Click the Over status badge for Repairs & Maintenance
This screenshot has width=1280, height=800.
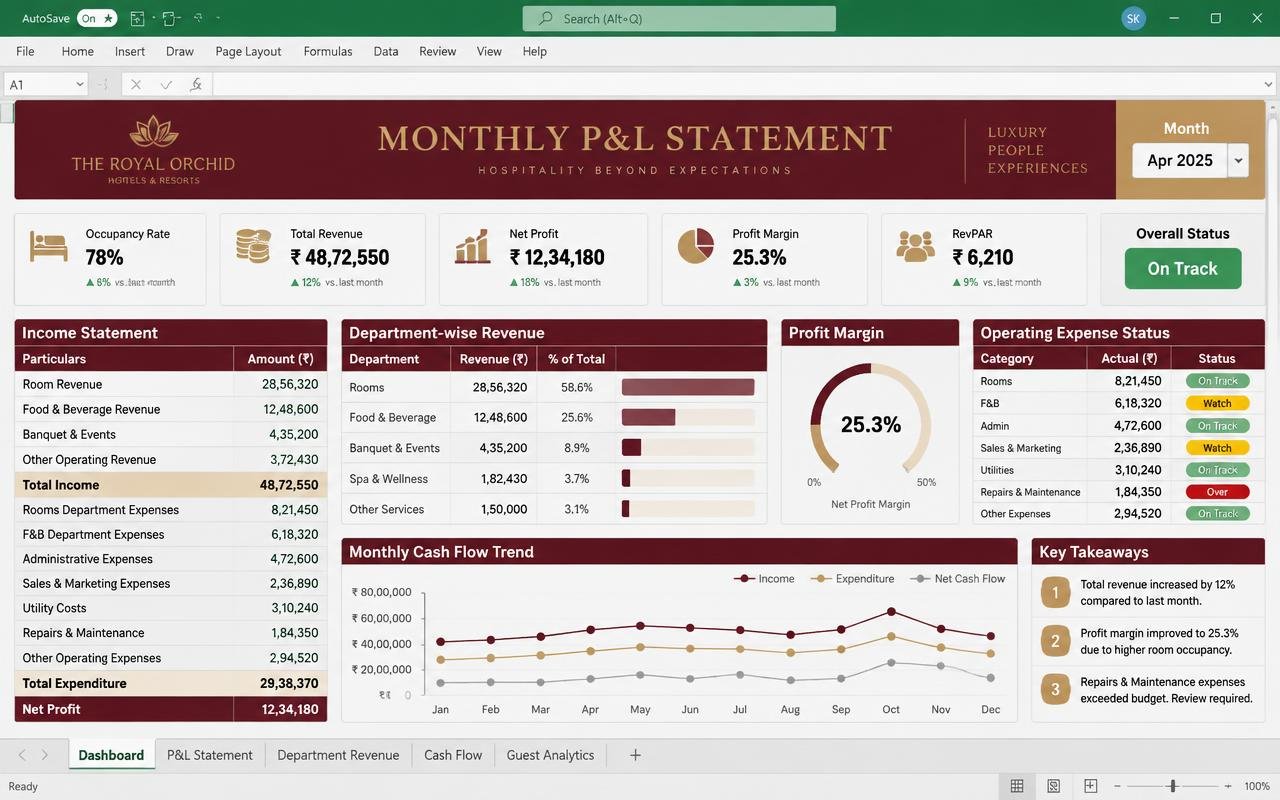[1217, 492]
